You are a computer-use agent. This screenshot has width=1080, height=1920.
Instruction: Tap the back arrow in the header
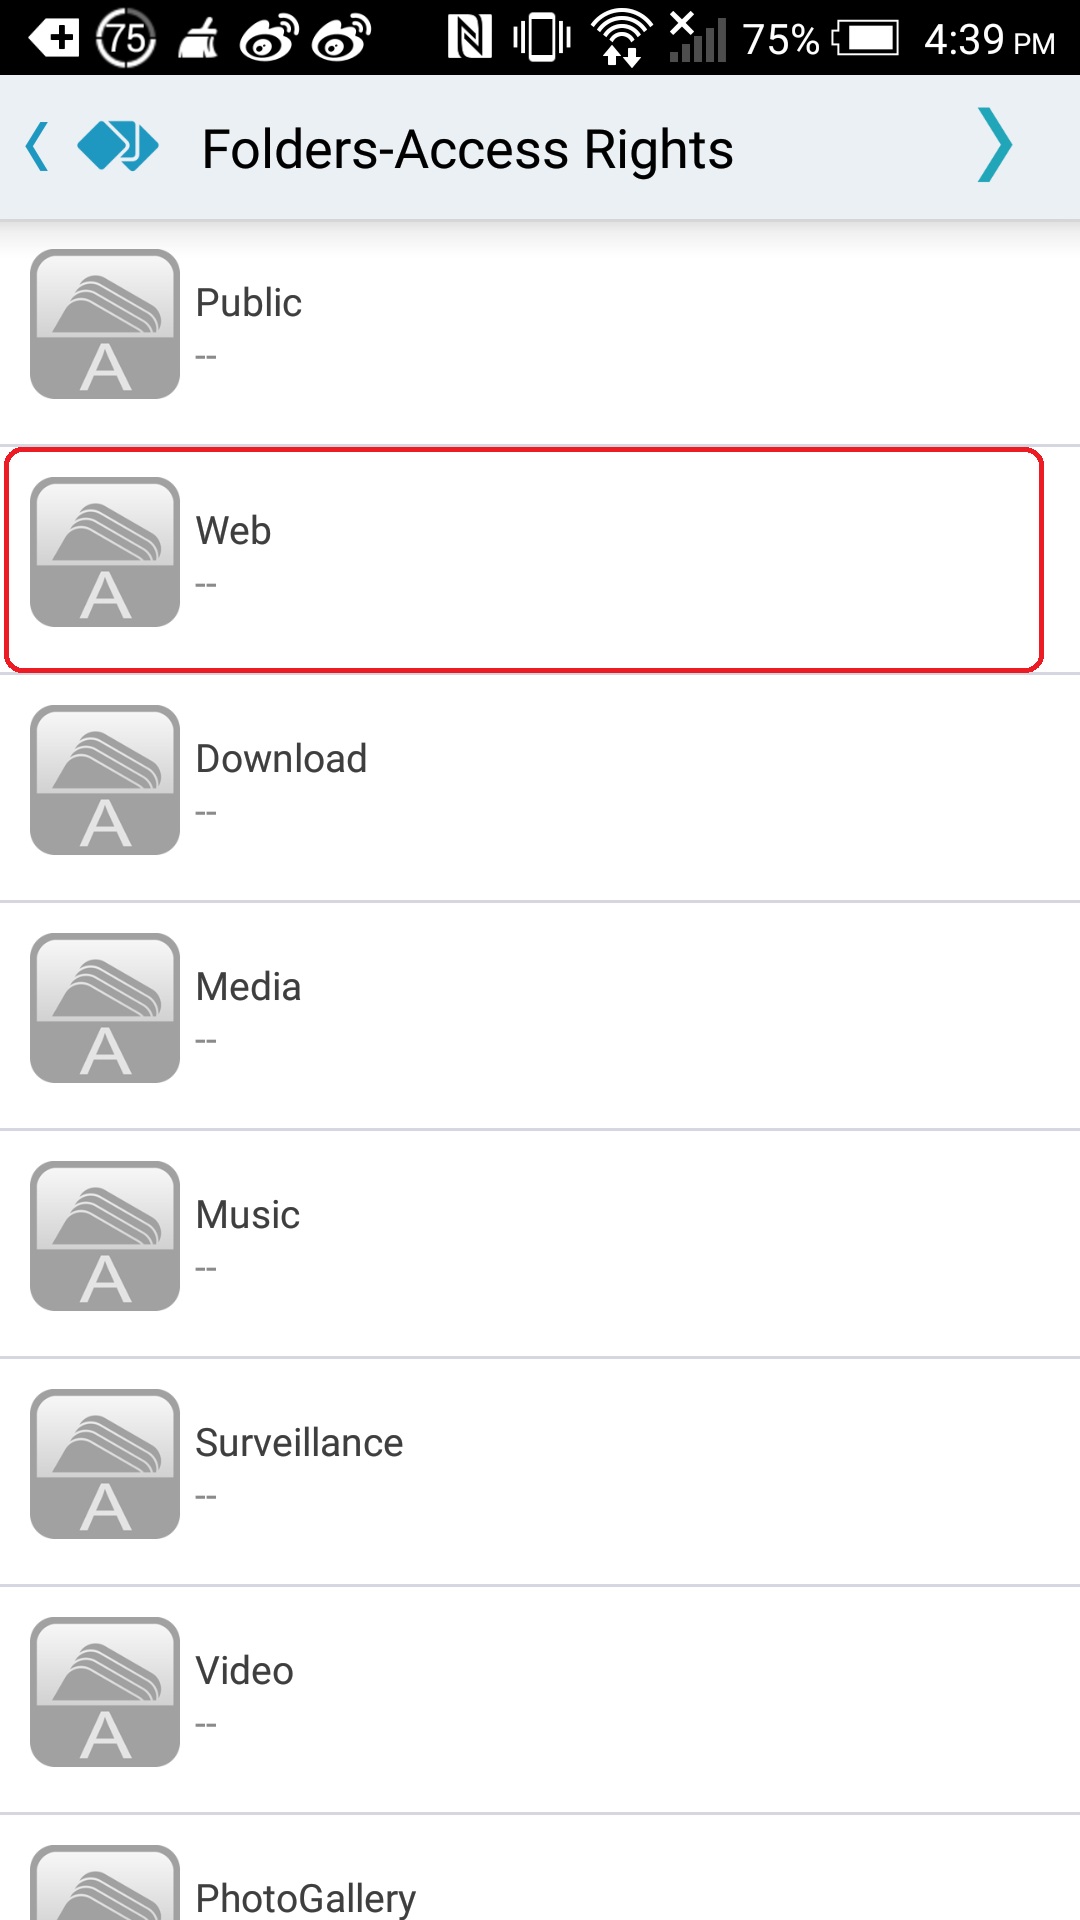coord(37,147)
